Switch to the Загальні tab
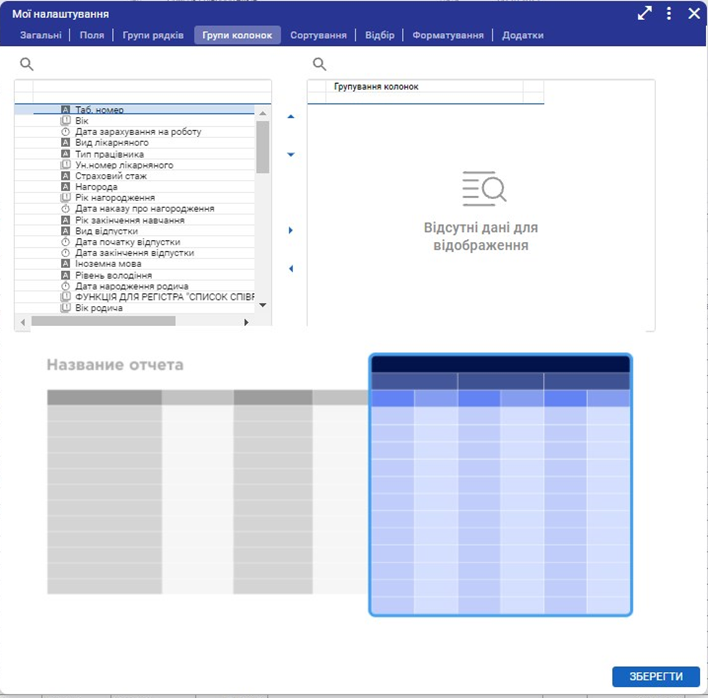 pos(41,35)
